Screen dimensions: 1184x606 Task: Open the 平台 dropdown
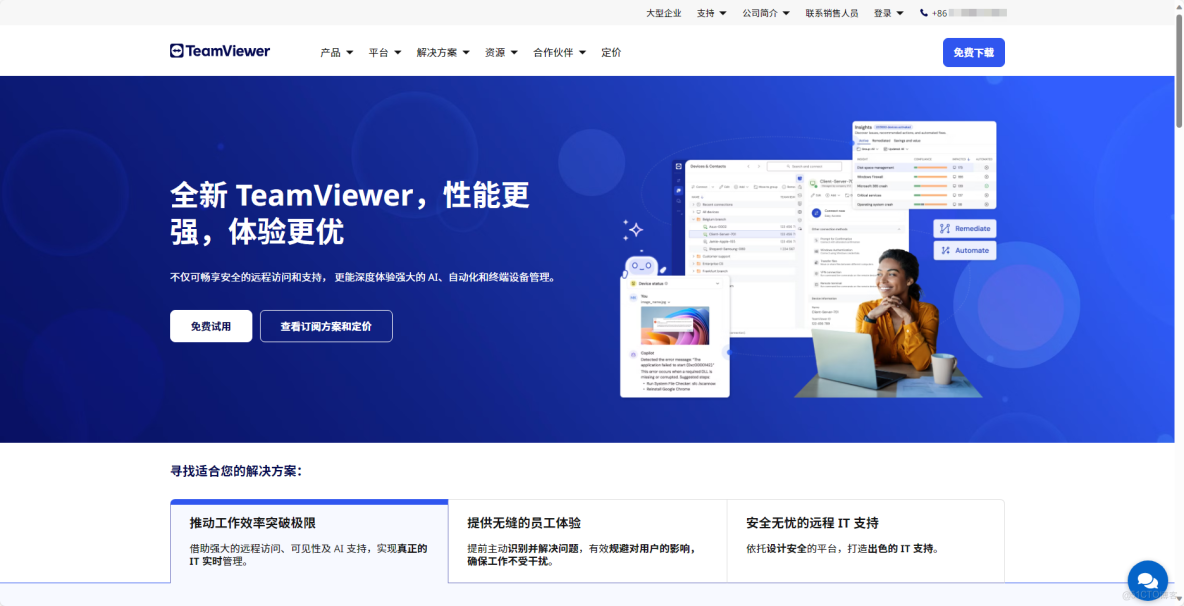383,51
